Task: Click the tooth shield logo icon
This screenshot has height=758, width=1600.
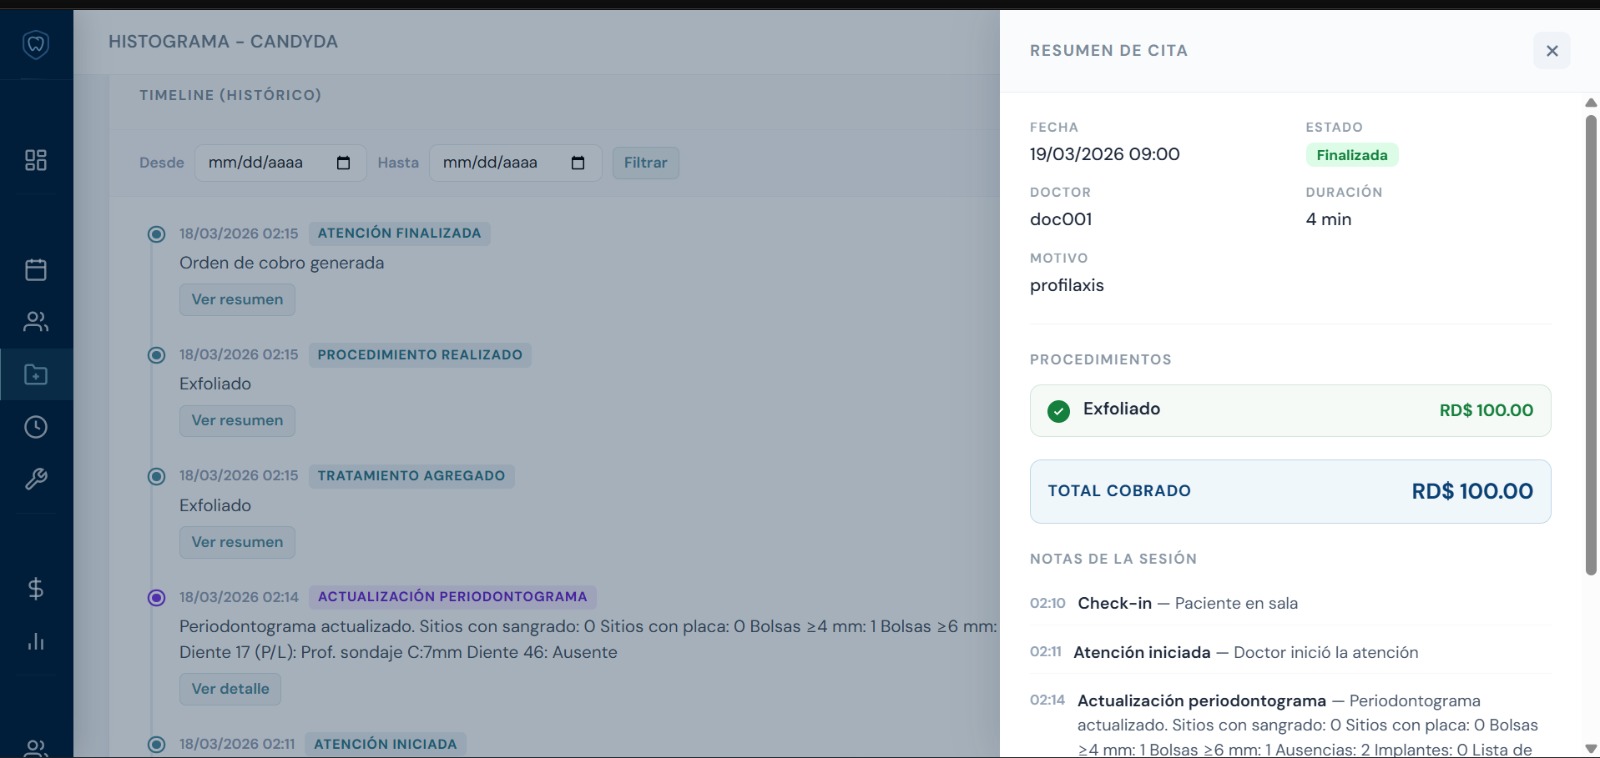Action: [36, 44]
